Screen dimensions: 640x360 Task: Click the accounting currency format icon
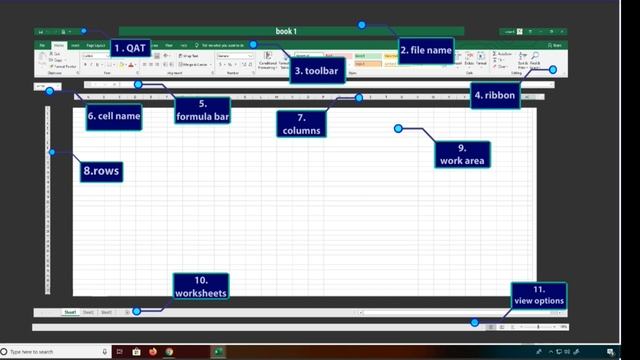[x=220, y=65]
